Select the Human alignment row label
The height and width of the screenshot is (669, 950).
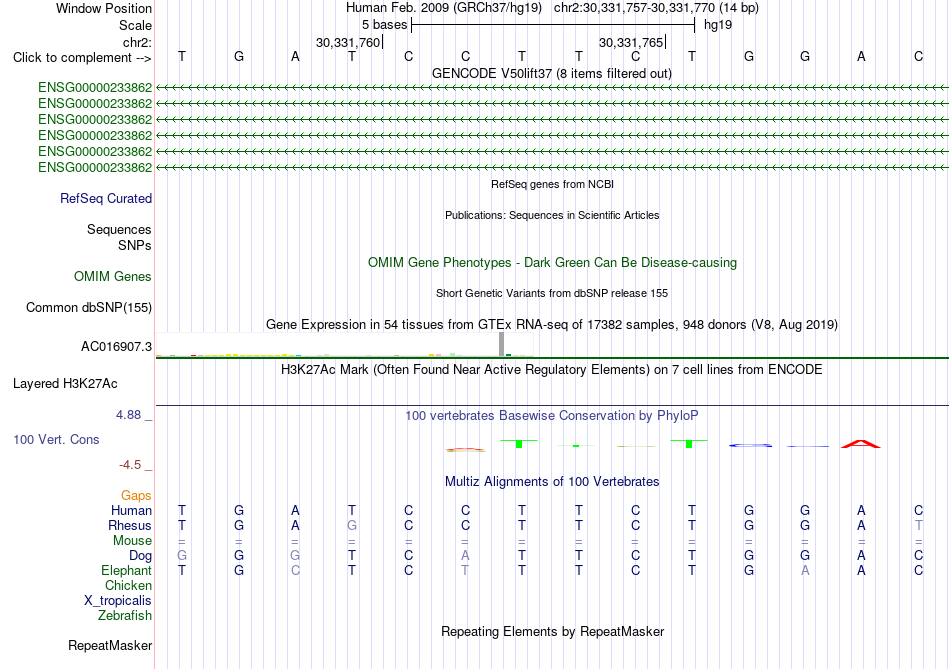click(131, 510)
